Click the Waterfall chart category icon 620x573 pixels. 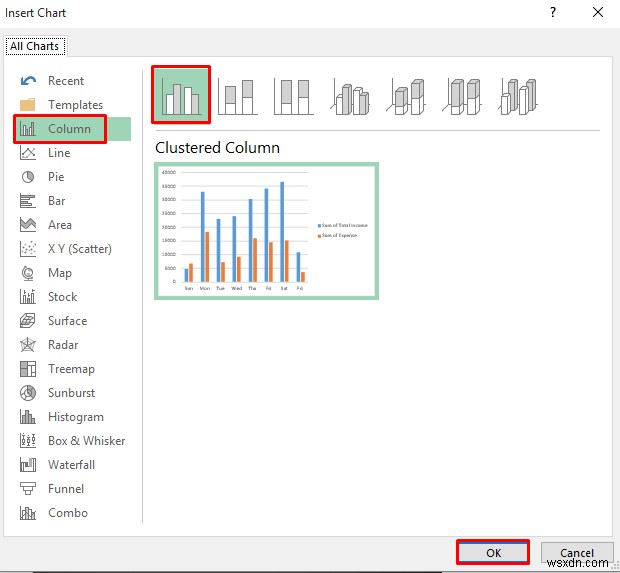(x=28, y=465)
